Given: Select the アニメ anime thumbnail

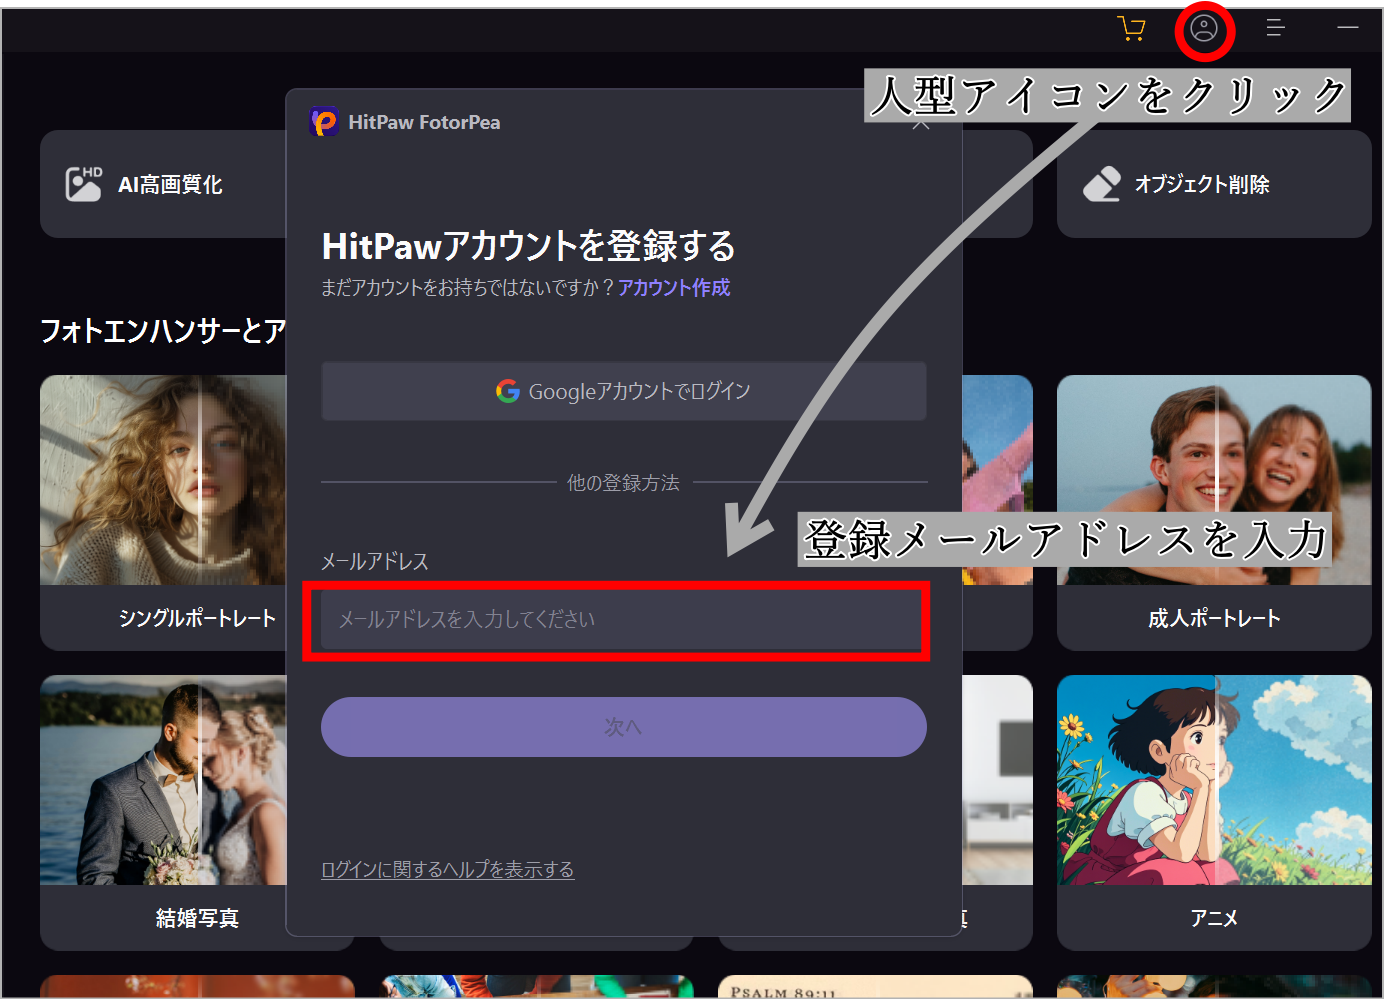Looking at the screenshot, I should coord(1213,780).
